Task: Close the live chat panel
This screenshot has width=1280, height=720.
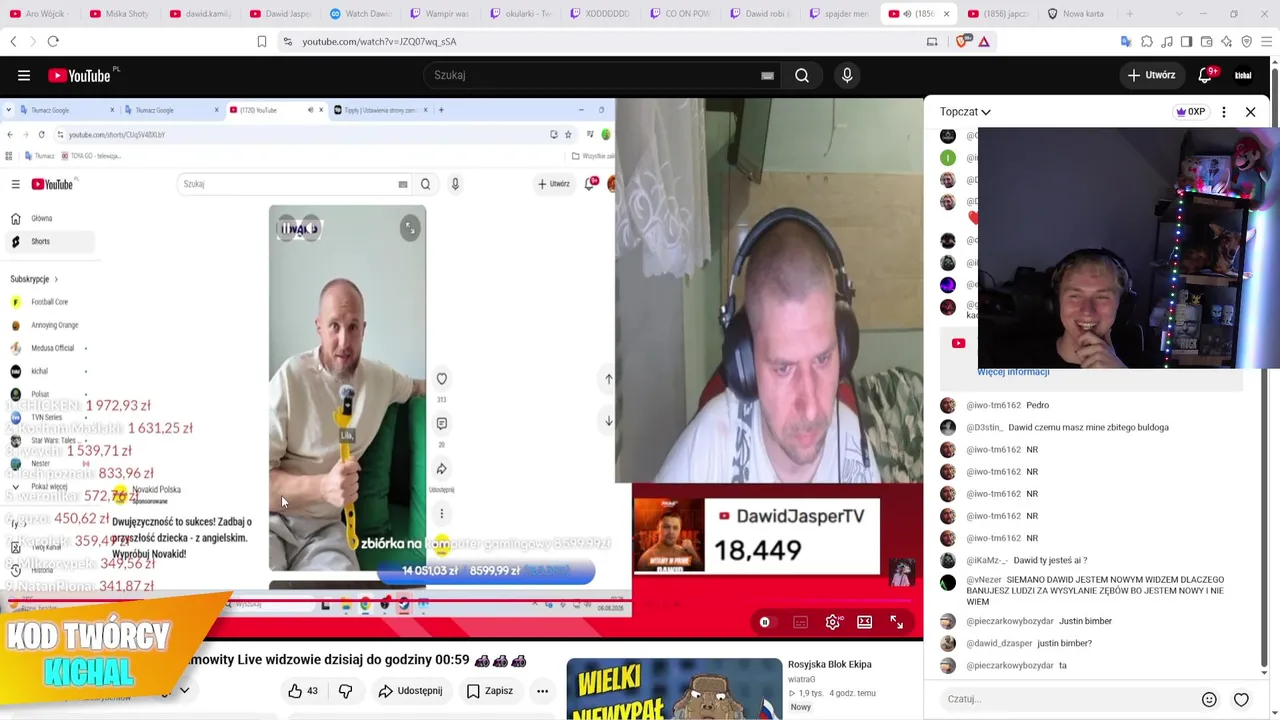Action: (x=1250, y=112)
